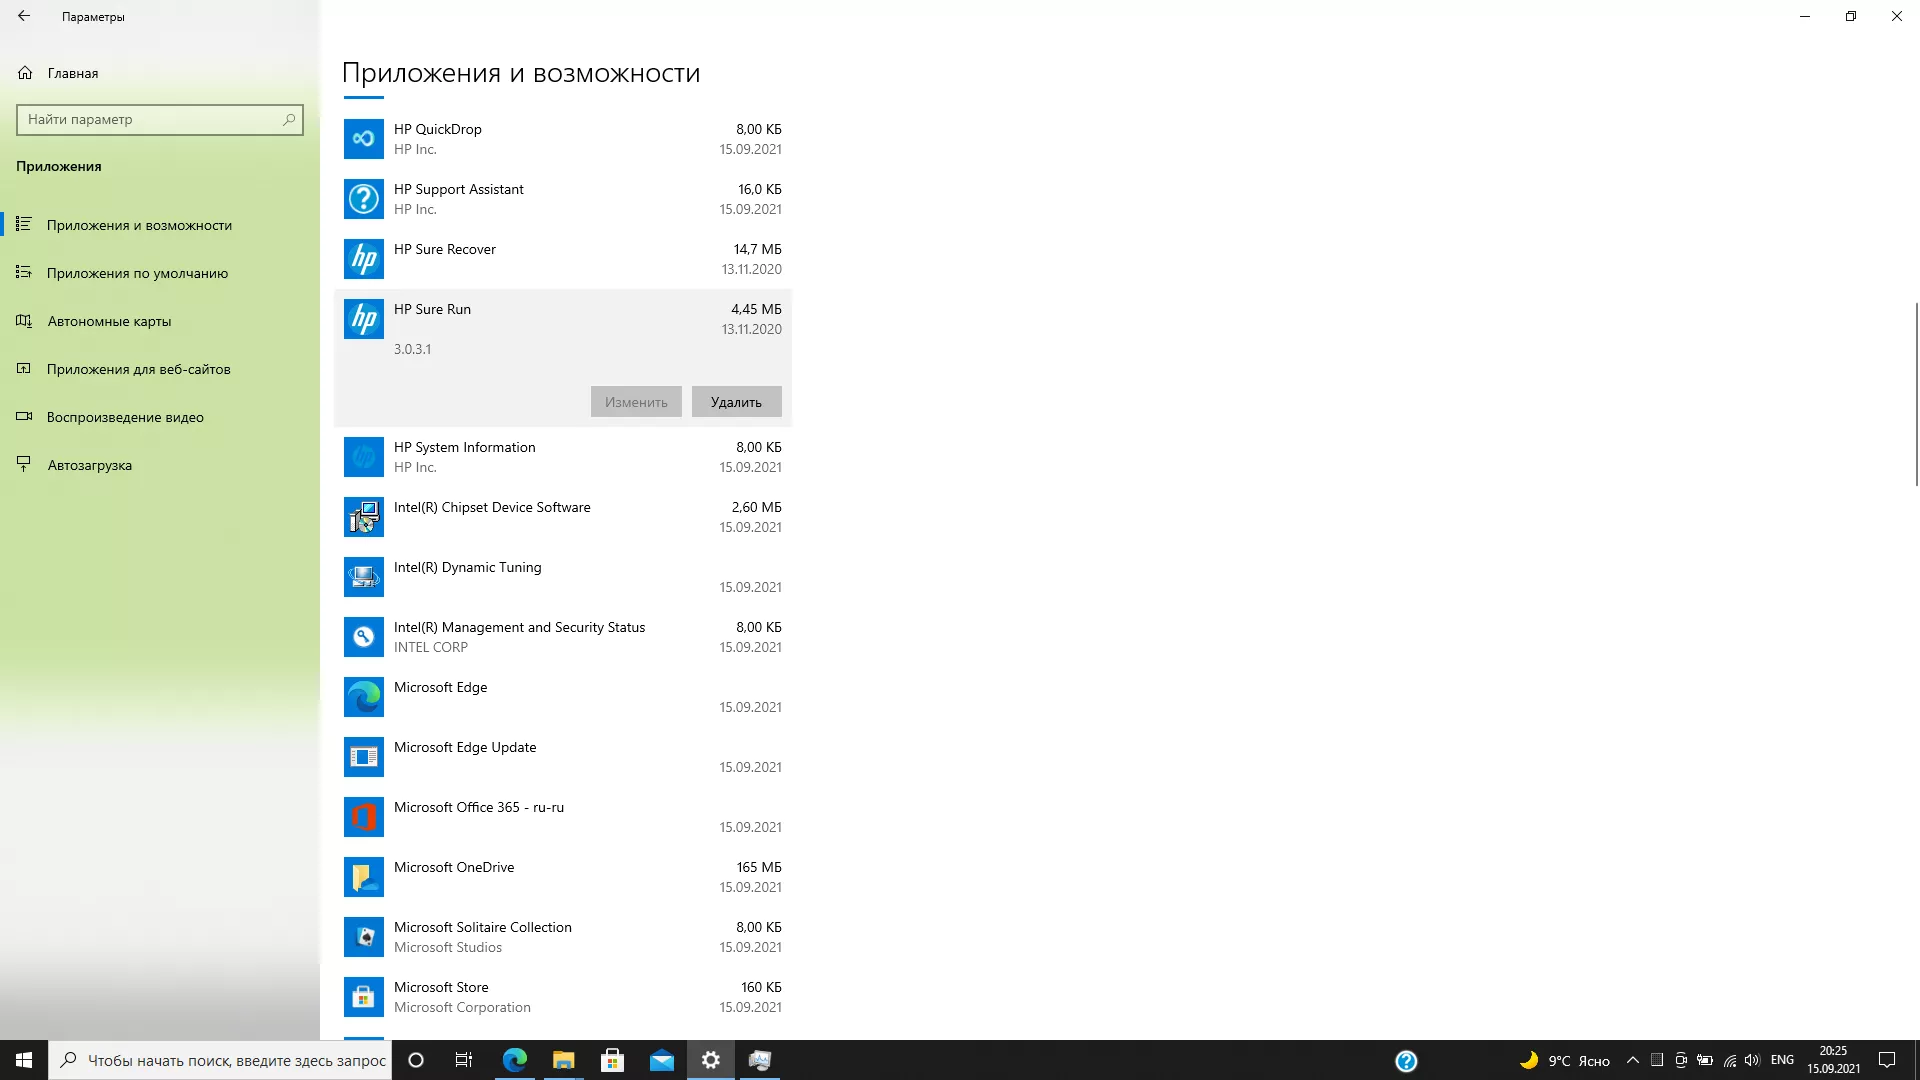Open Воспроизведение видео section
Image resolution: width=1920 pixels, height=1080 pixels.
[125, 417]
